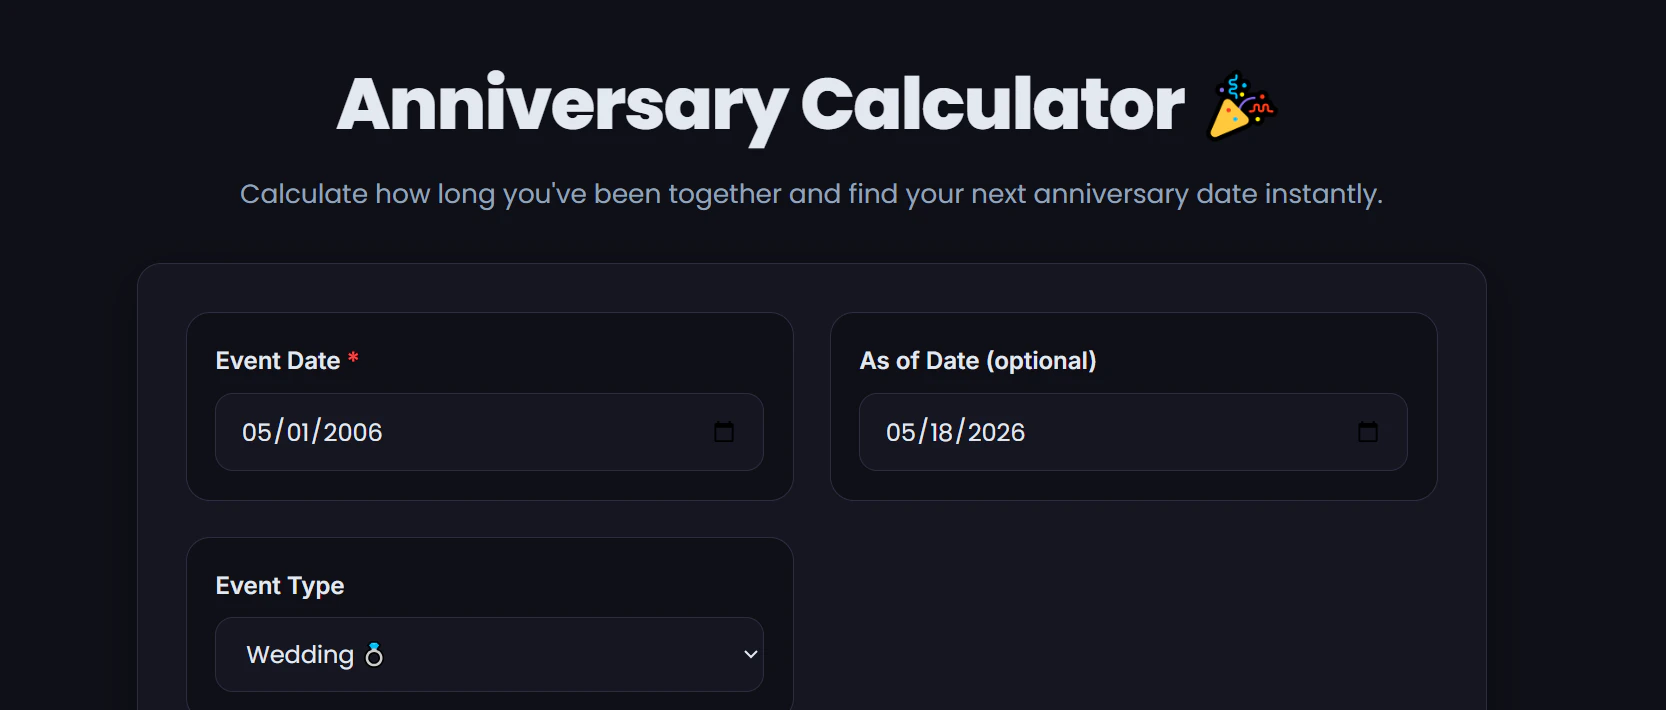Expand the Event Type chevron arrow
This screenshot has width=1666, height=710.
pyautogui.click(x=751, y=654)
